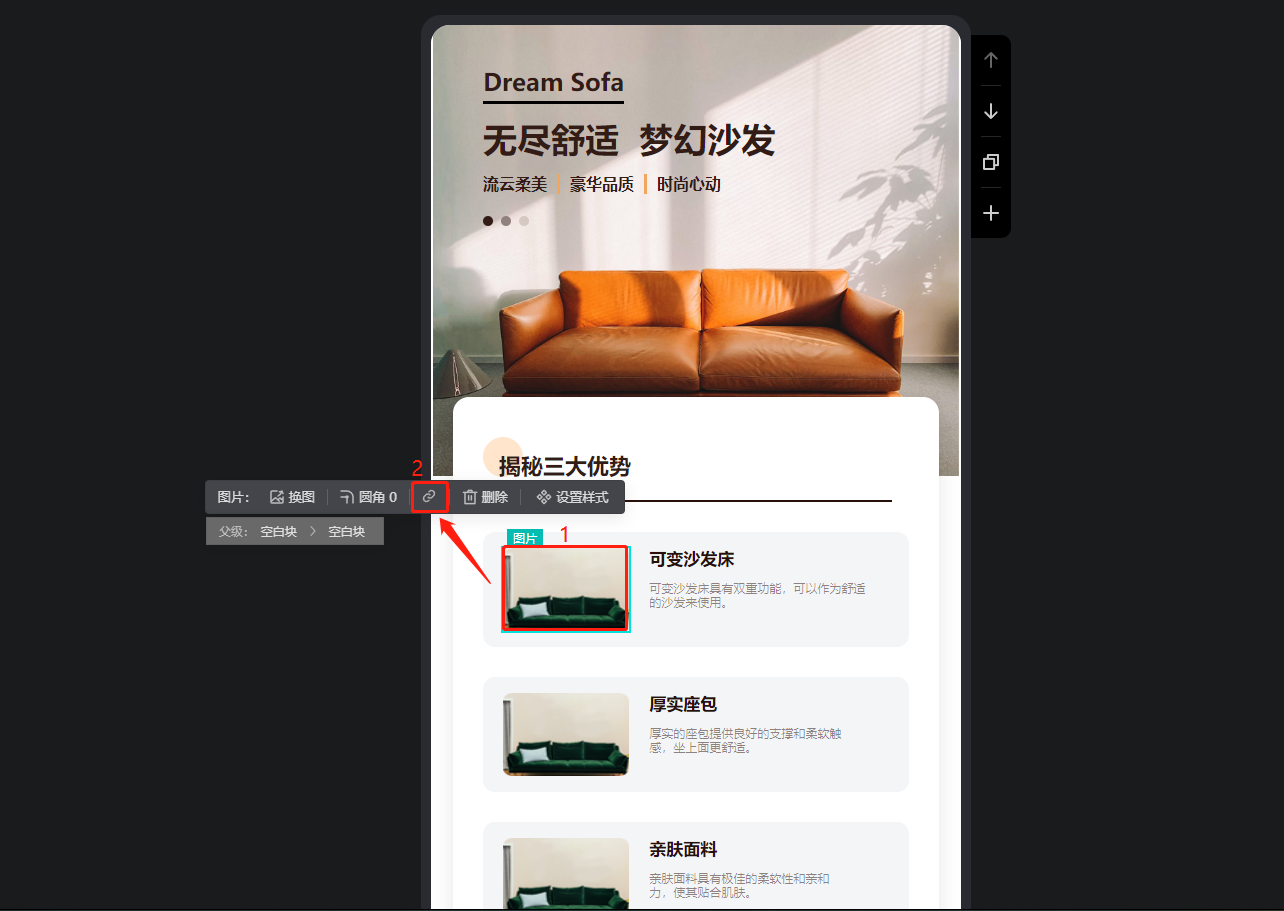Click the teal 图片 tag label
The height and width of the screenshot is (911, 1284).
(x=525, y=538)
